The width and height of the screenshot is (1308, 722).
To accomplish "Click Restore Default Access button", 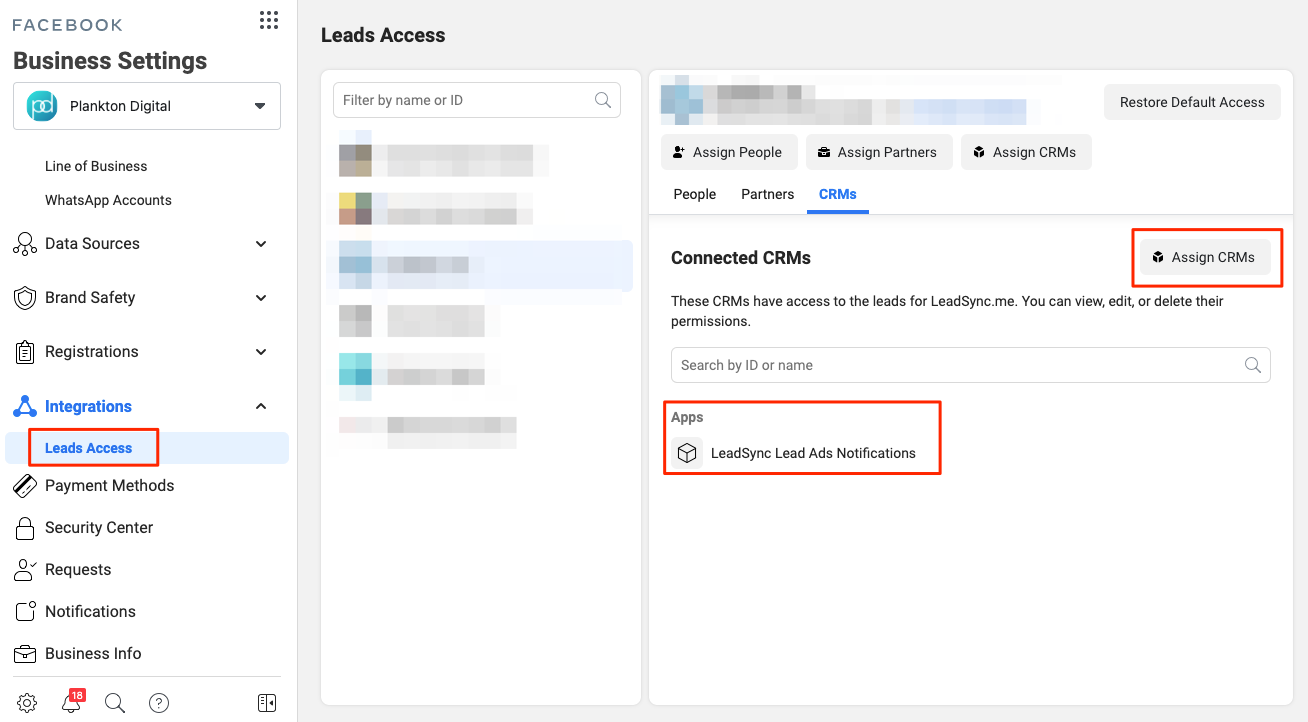I will 1192,102.
